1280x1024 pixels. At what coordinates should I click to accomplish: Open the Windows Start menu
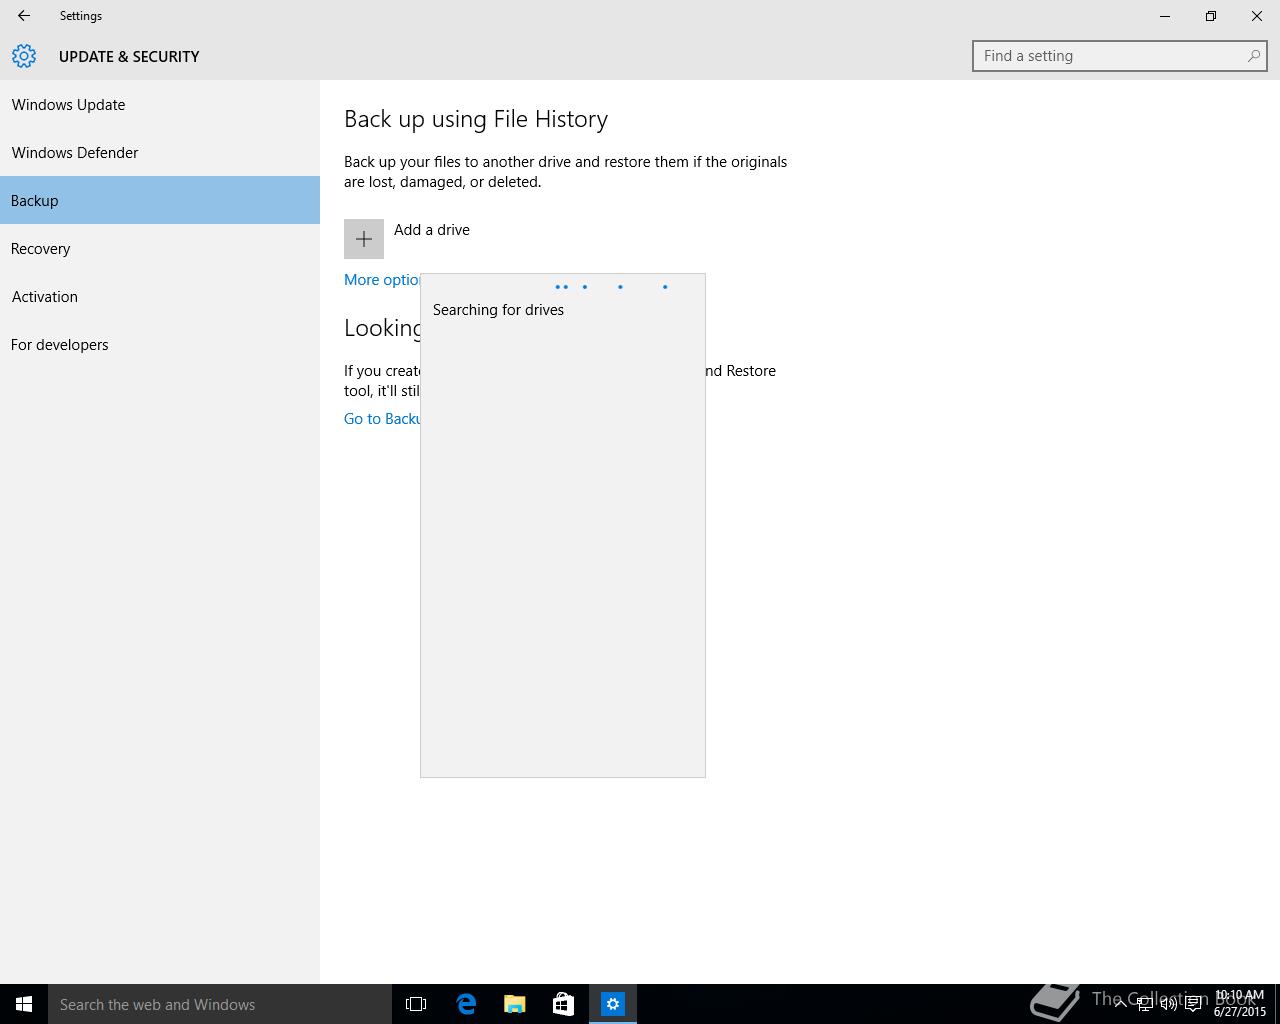coord(24,1004)
